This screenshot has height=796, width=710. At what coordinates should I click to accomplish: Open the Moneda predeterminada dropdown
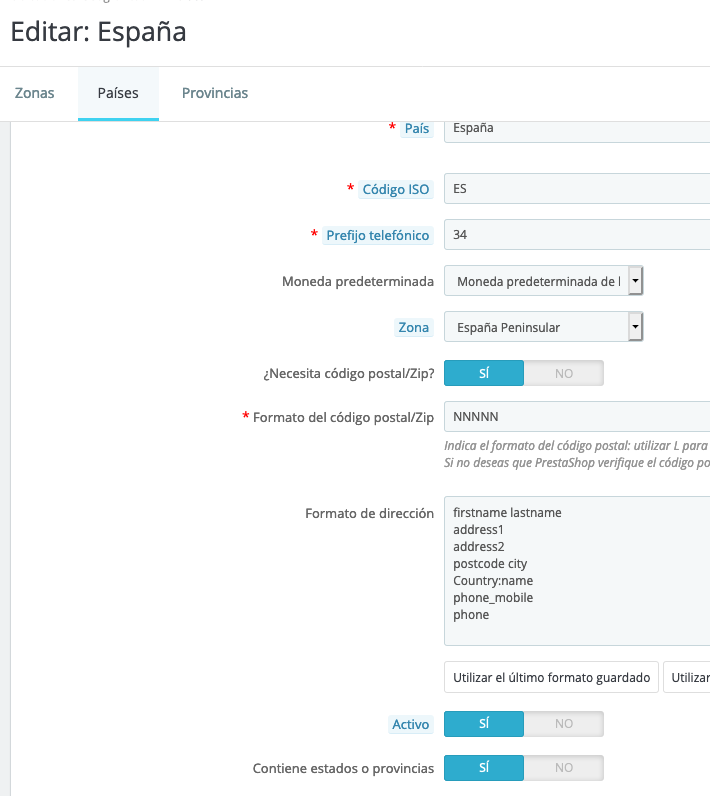(x=544, y=281)
